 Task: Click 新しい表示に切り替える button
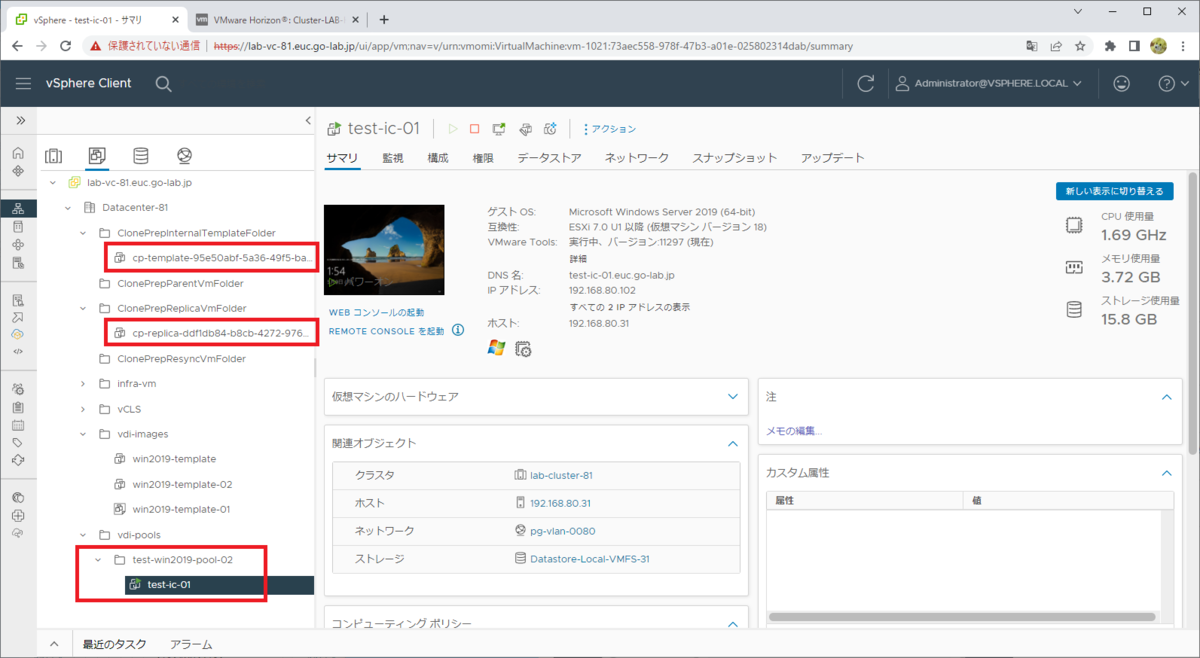pyautogui.click(x=1114, y=191)
